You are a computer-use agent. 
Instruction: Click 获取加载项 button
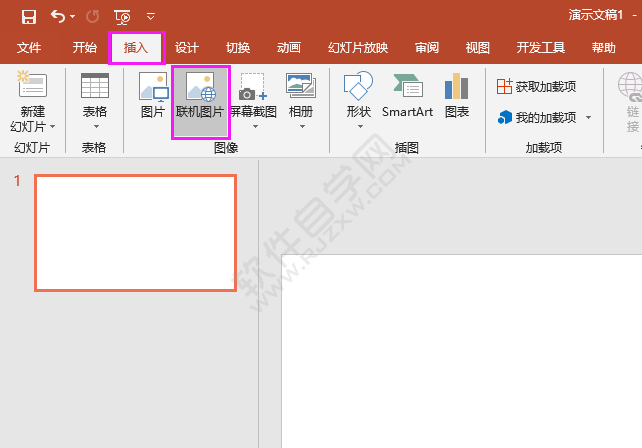pyautogui.click(x=536, y=86)
